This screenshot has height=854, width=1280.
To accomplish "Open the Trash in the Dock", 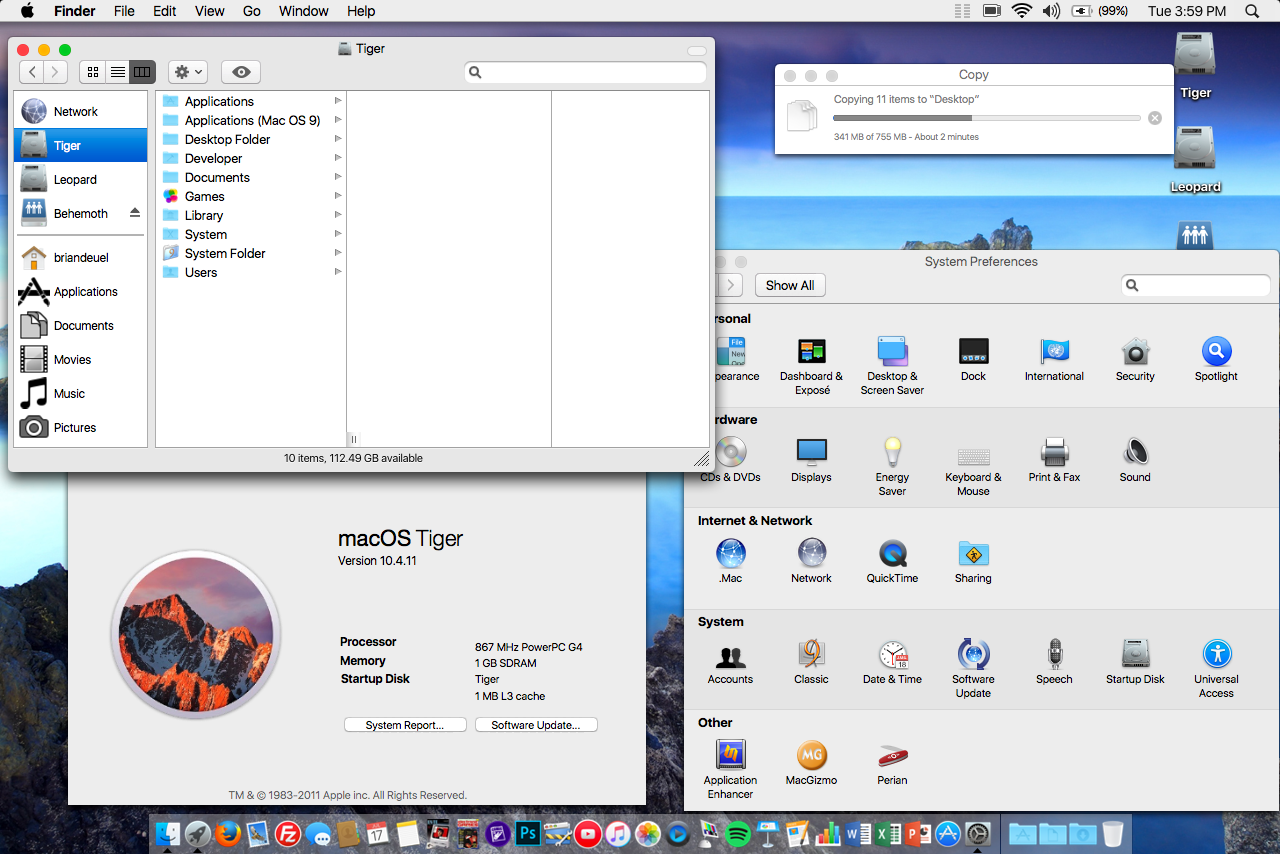I will pos(1112,833).
